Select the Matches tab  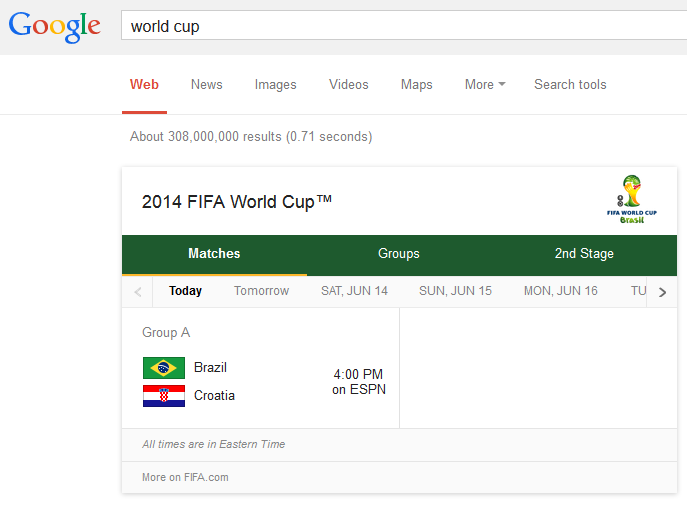pyautogui.click(x=214, y=254)
